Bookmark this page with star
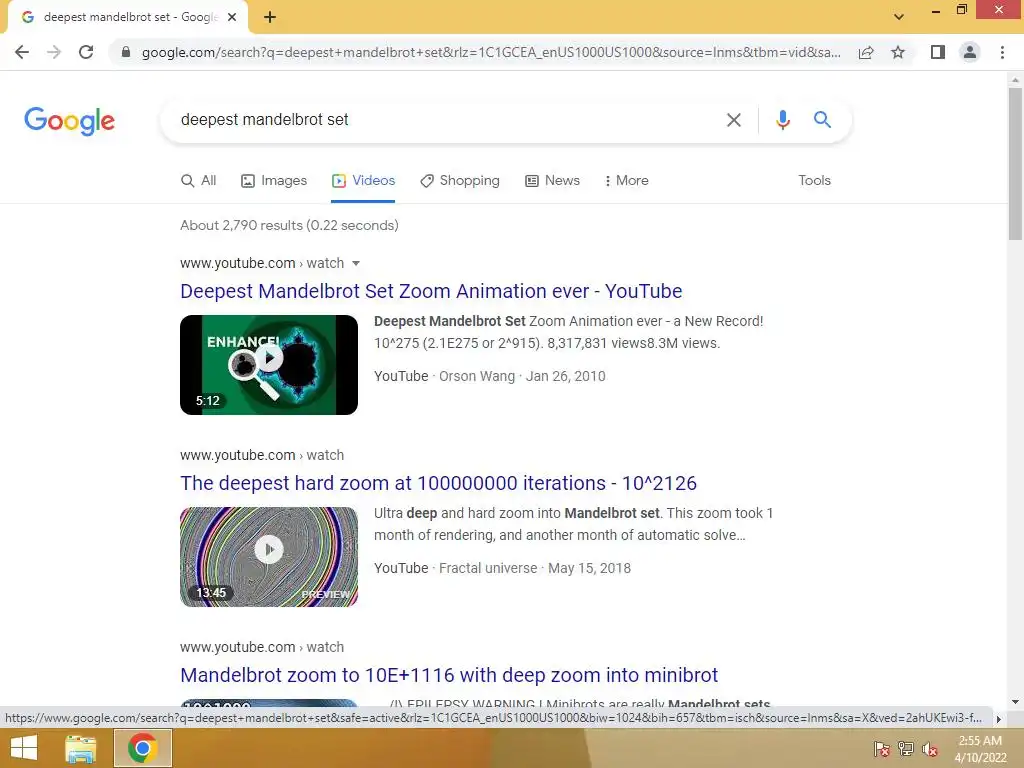1024x768 pixels. (898, 52)
